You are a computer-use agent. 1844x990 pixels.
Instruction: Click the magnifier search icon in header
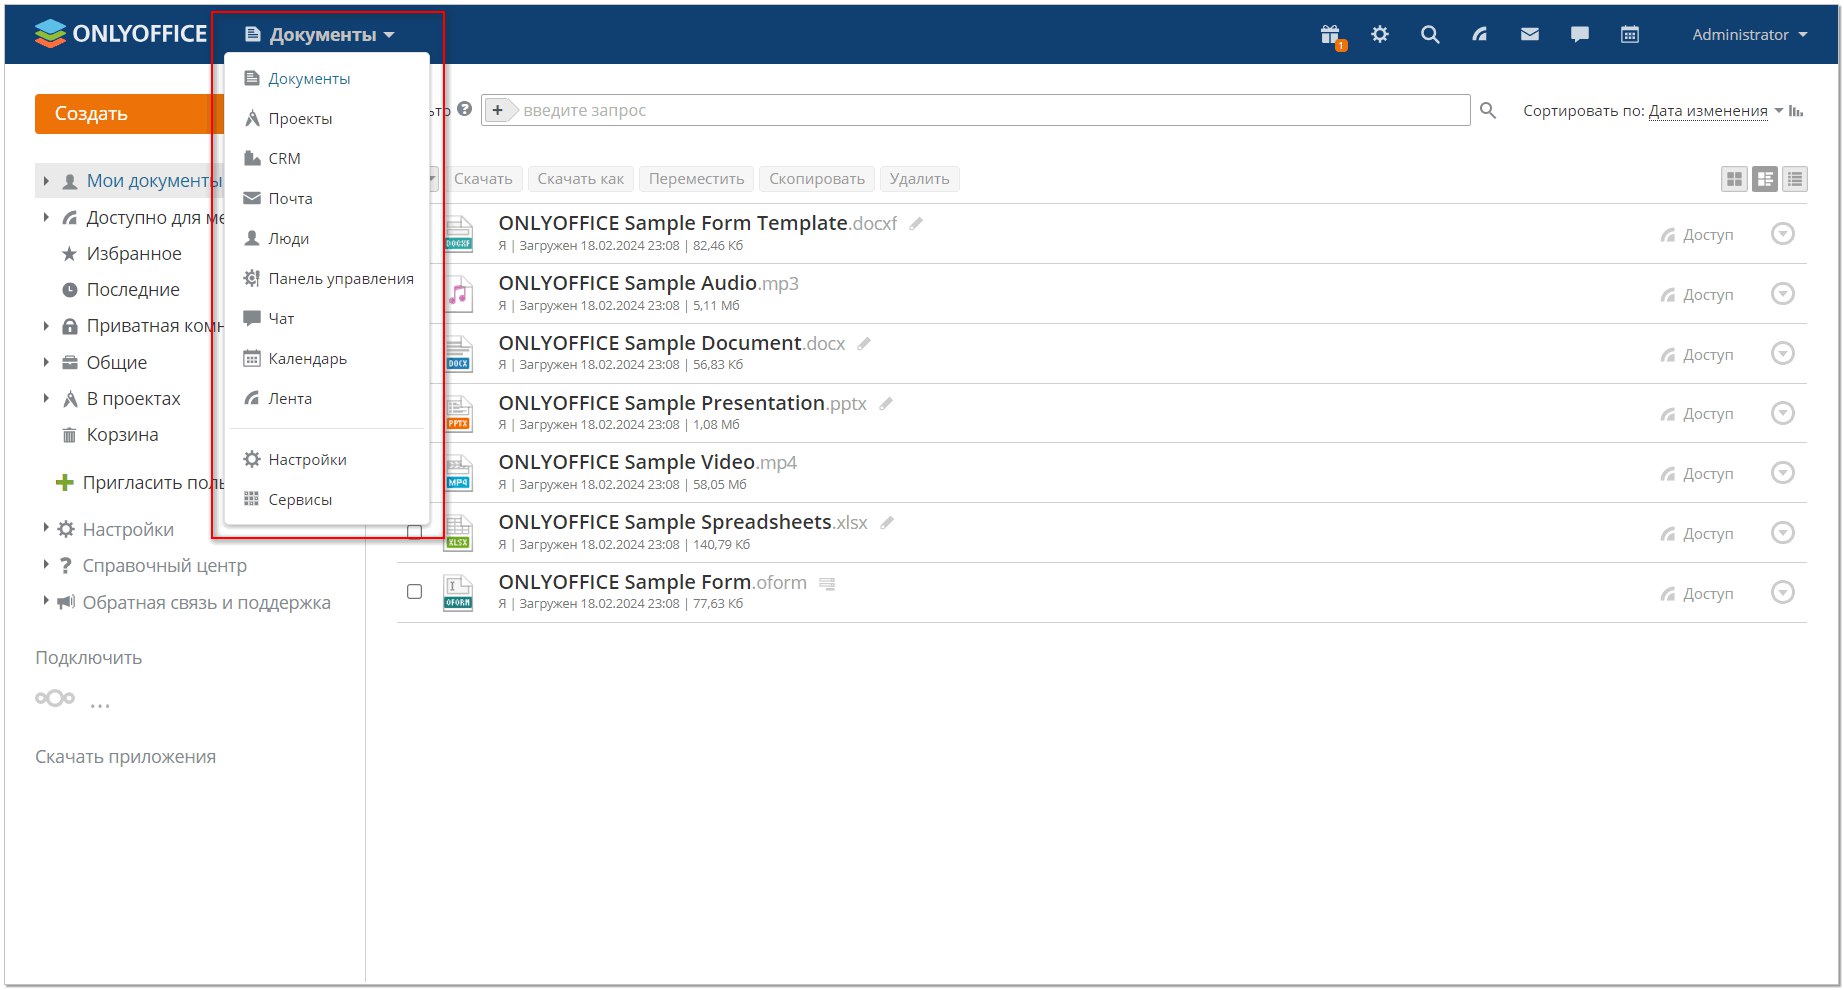pos(1430,35)
